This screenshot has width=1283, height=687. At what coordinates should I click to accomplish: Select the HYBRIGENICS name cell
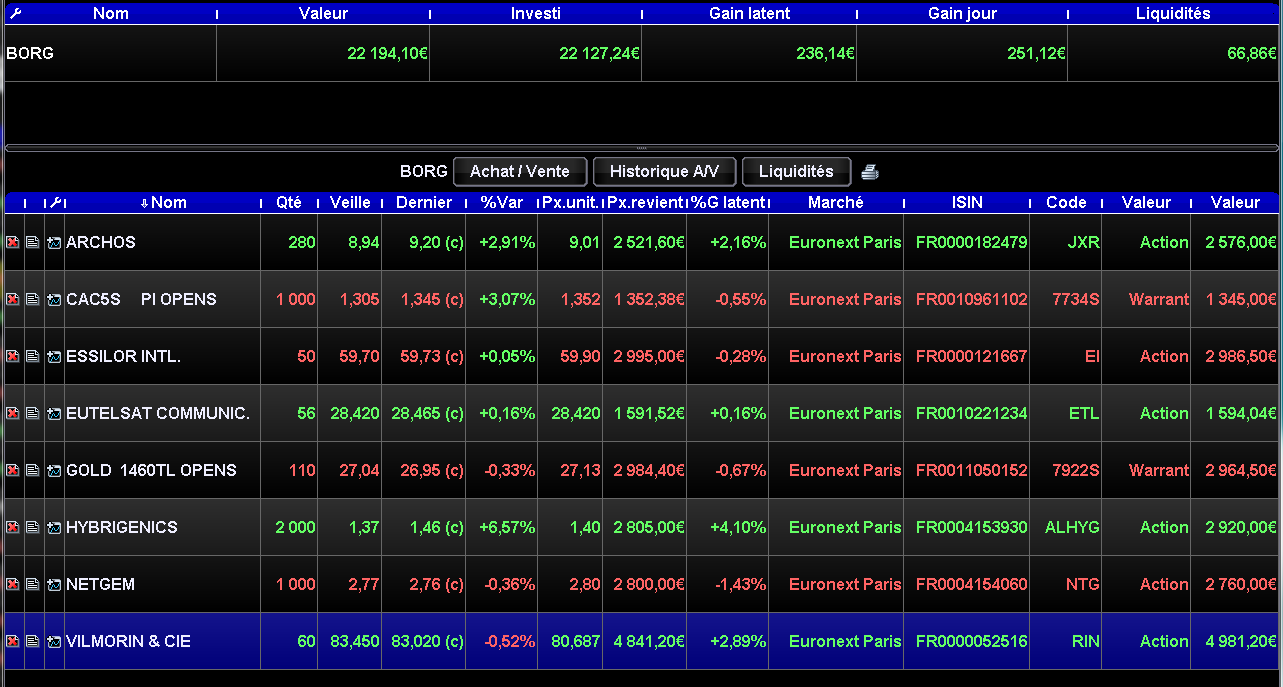(x=162, y=528)
